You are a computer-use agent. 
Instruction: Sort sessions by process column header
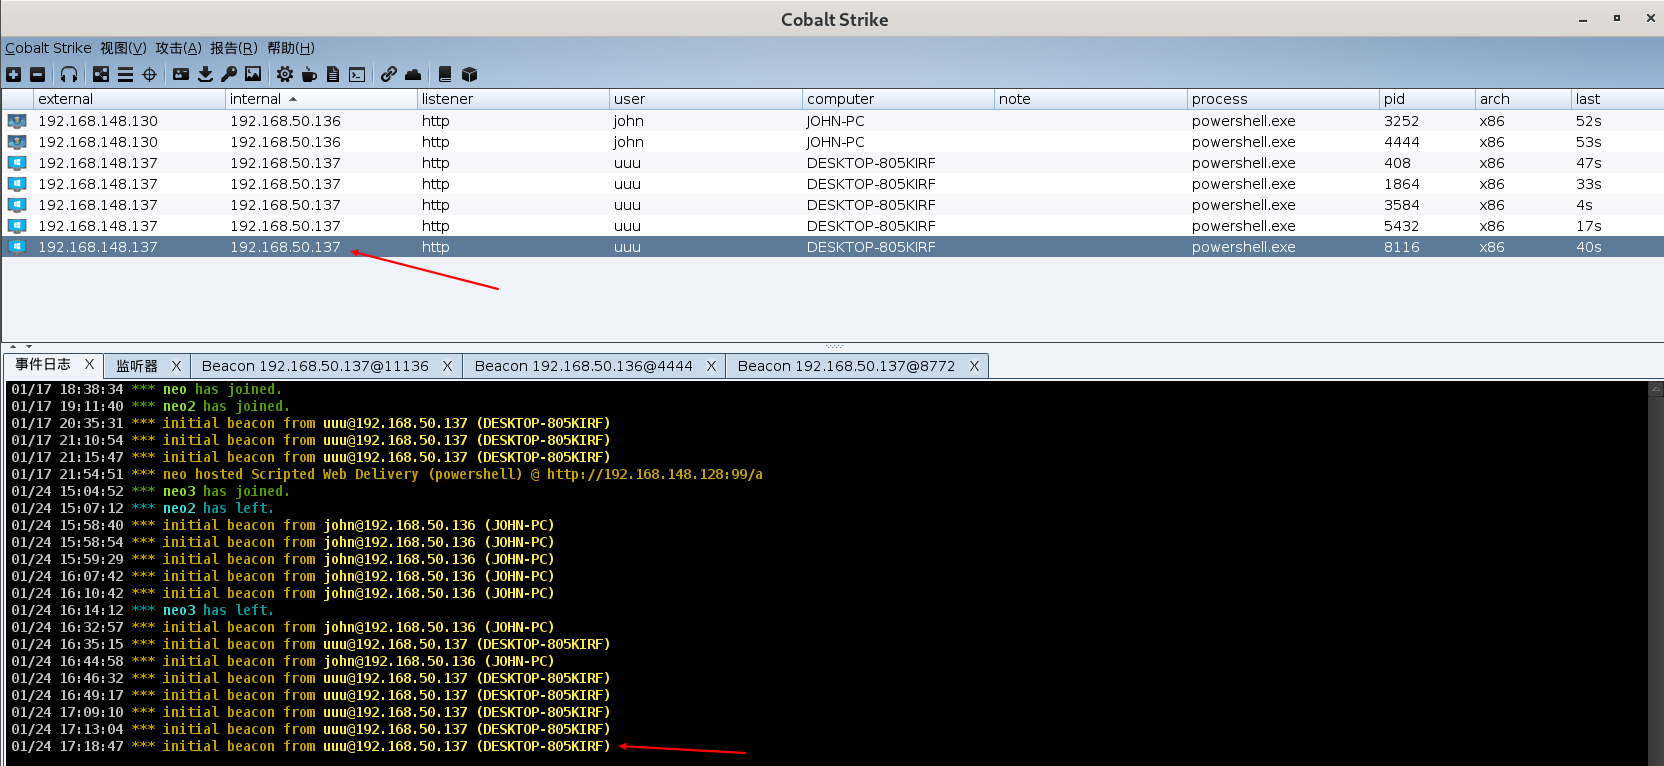1284,99
